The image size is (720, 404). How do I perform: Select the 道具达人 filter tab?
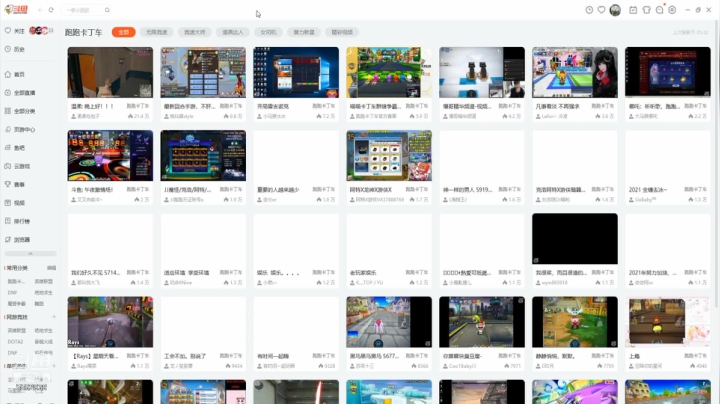click(233, 32)
